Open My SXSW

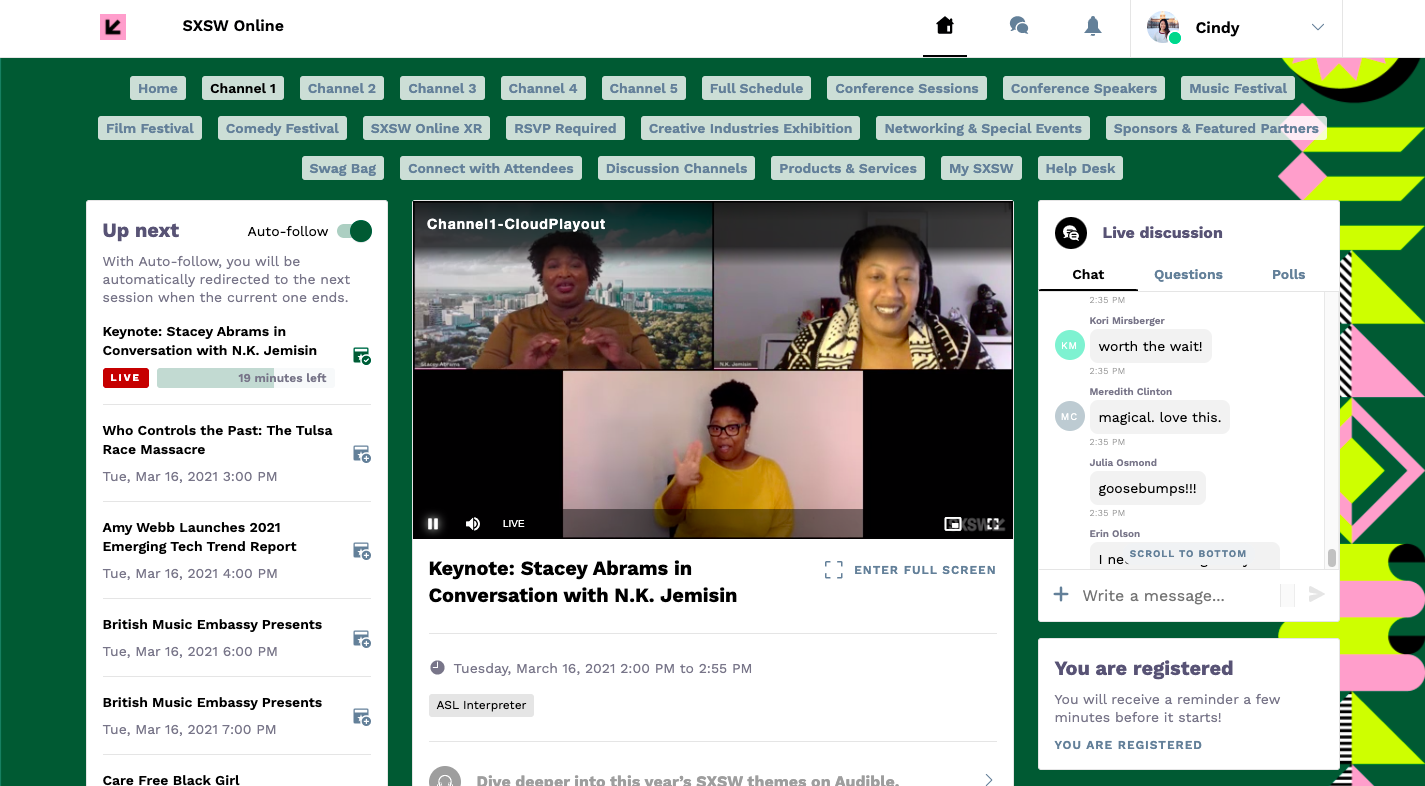[981, 168]
